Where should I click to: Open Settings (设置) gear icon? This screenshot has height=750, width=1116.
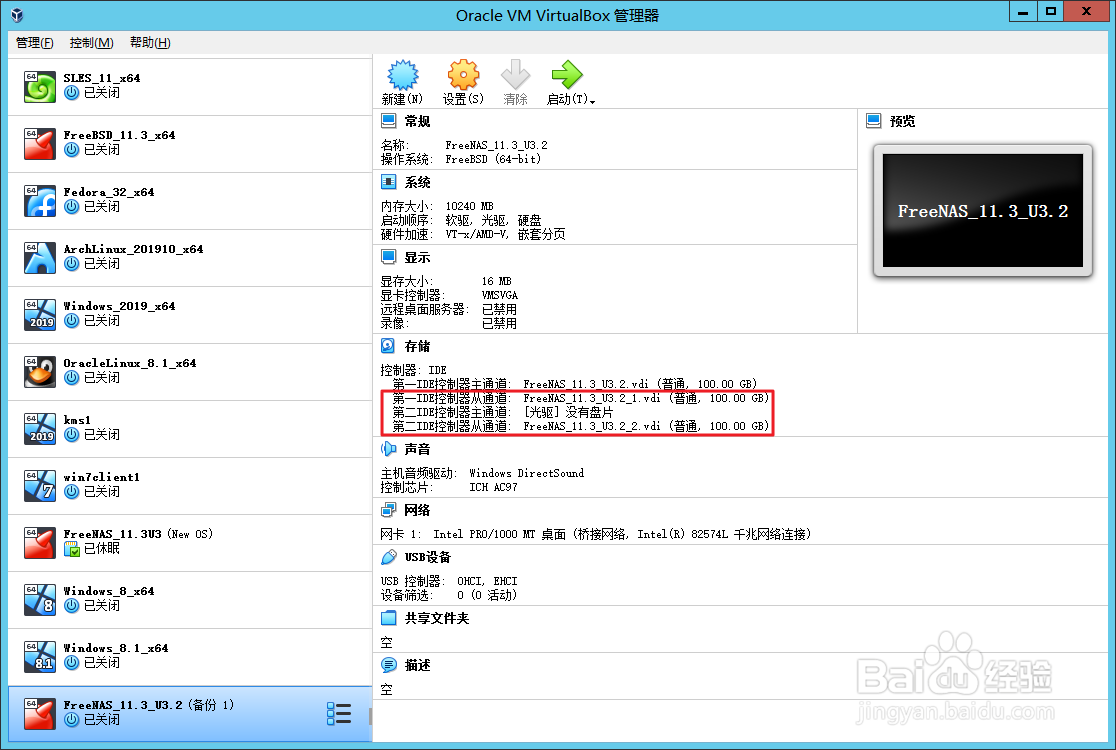(x=463, y=74)
